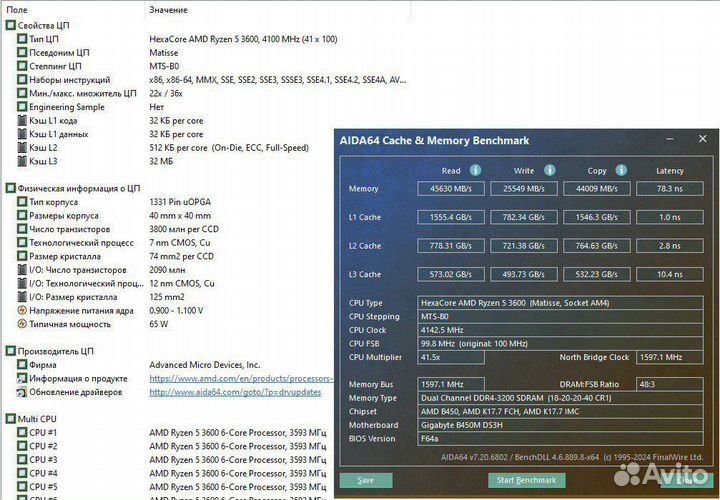
Task: Click the Write info icon
Action: pos(550,170)
